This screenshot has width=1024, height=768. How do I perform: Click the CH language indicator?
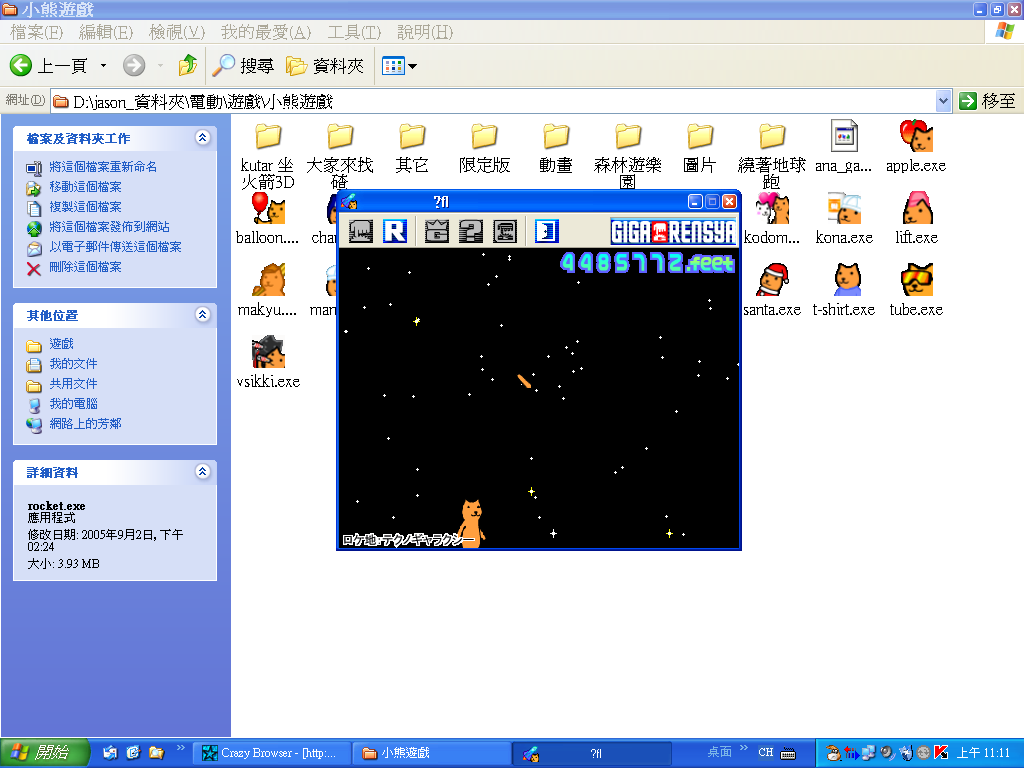(x=765, y=752)
